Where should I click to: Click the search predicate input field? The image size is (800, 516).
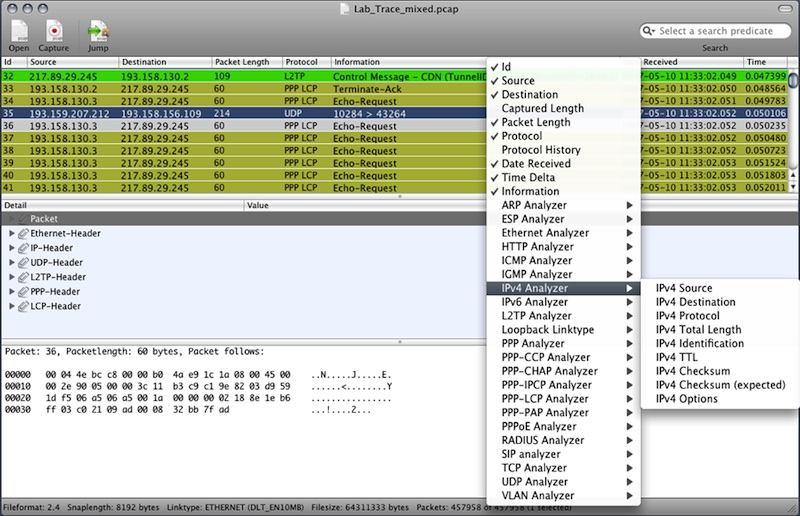click(x=722, y=31)
